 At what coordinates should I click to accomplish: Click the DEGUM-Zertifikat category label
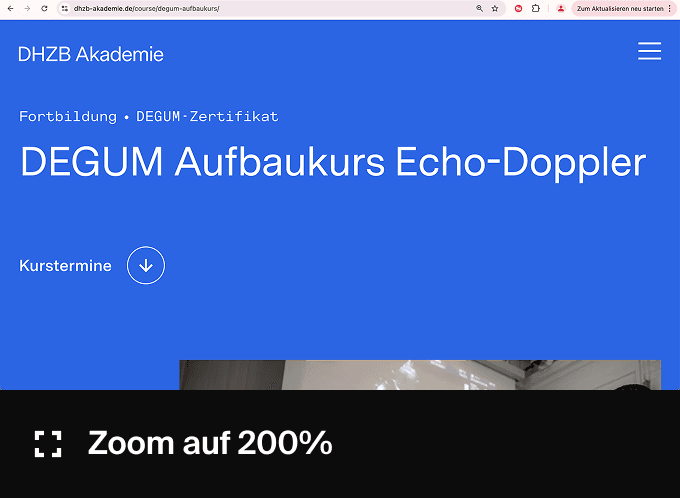[x=207, y=116]
